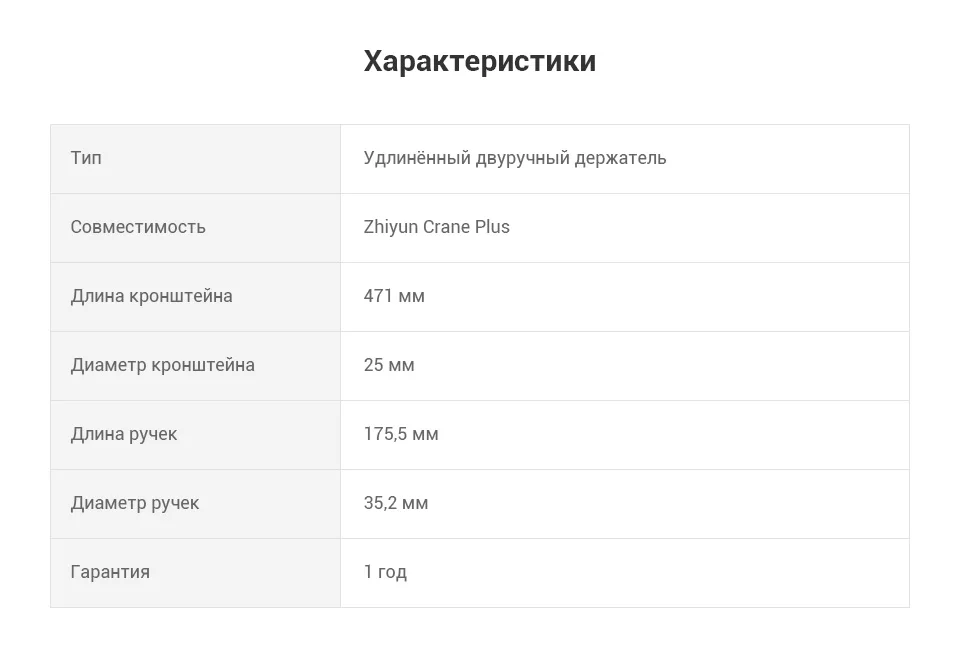Click the 175,5 мм value
The height and width of the screenshot is (661, 960).
(x=401, y=435)
